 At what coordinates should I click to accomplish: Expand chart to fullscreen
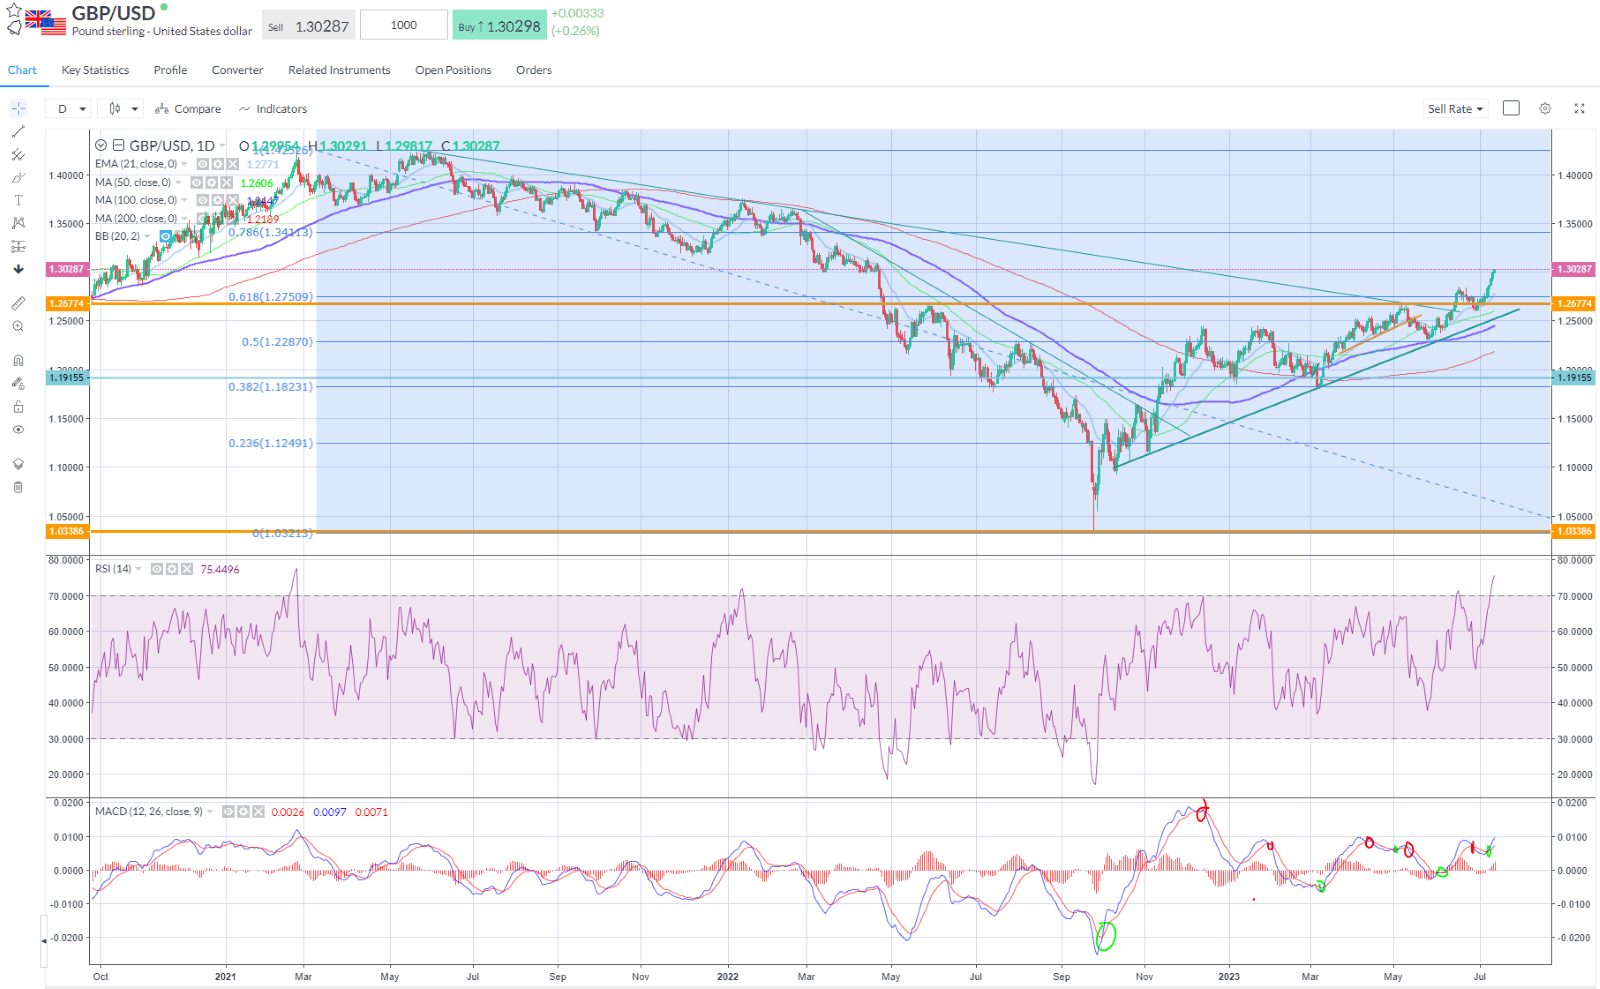(1580, 108)
